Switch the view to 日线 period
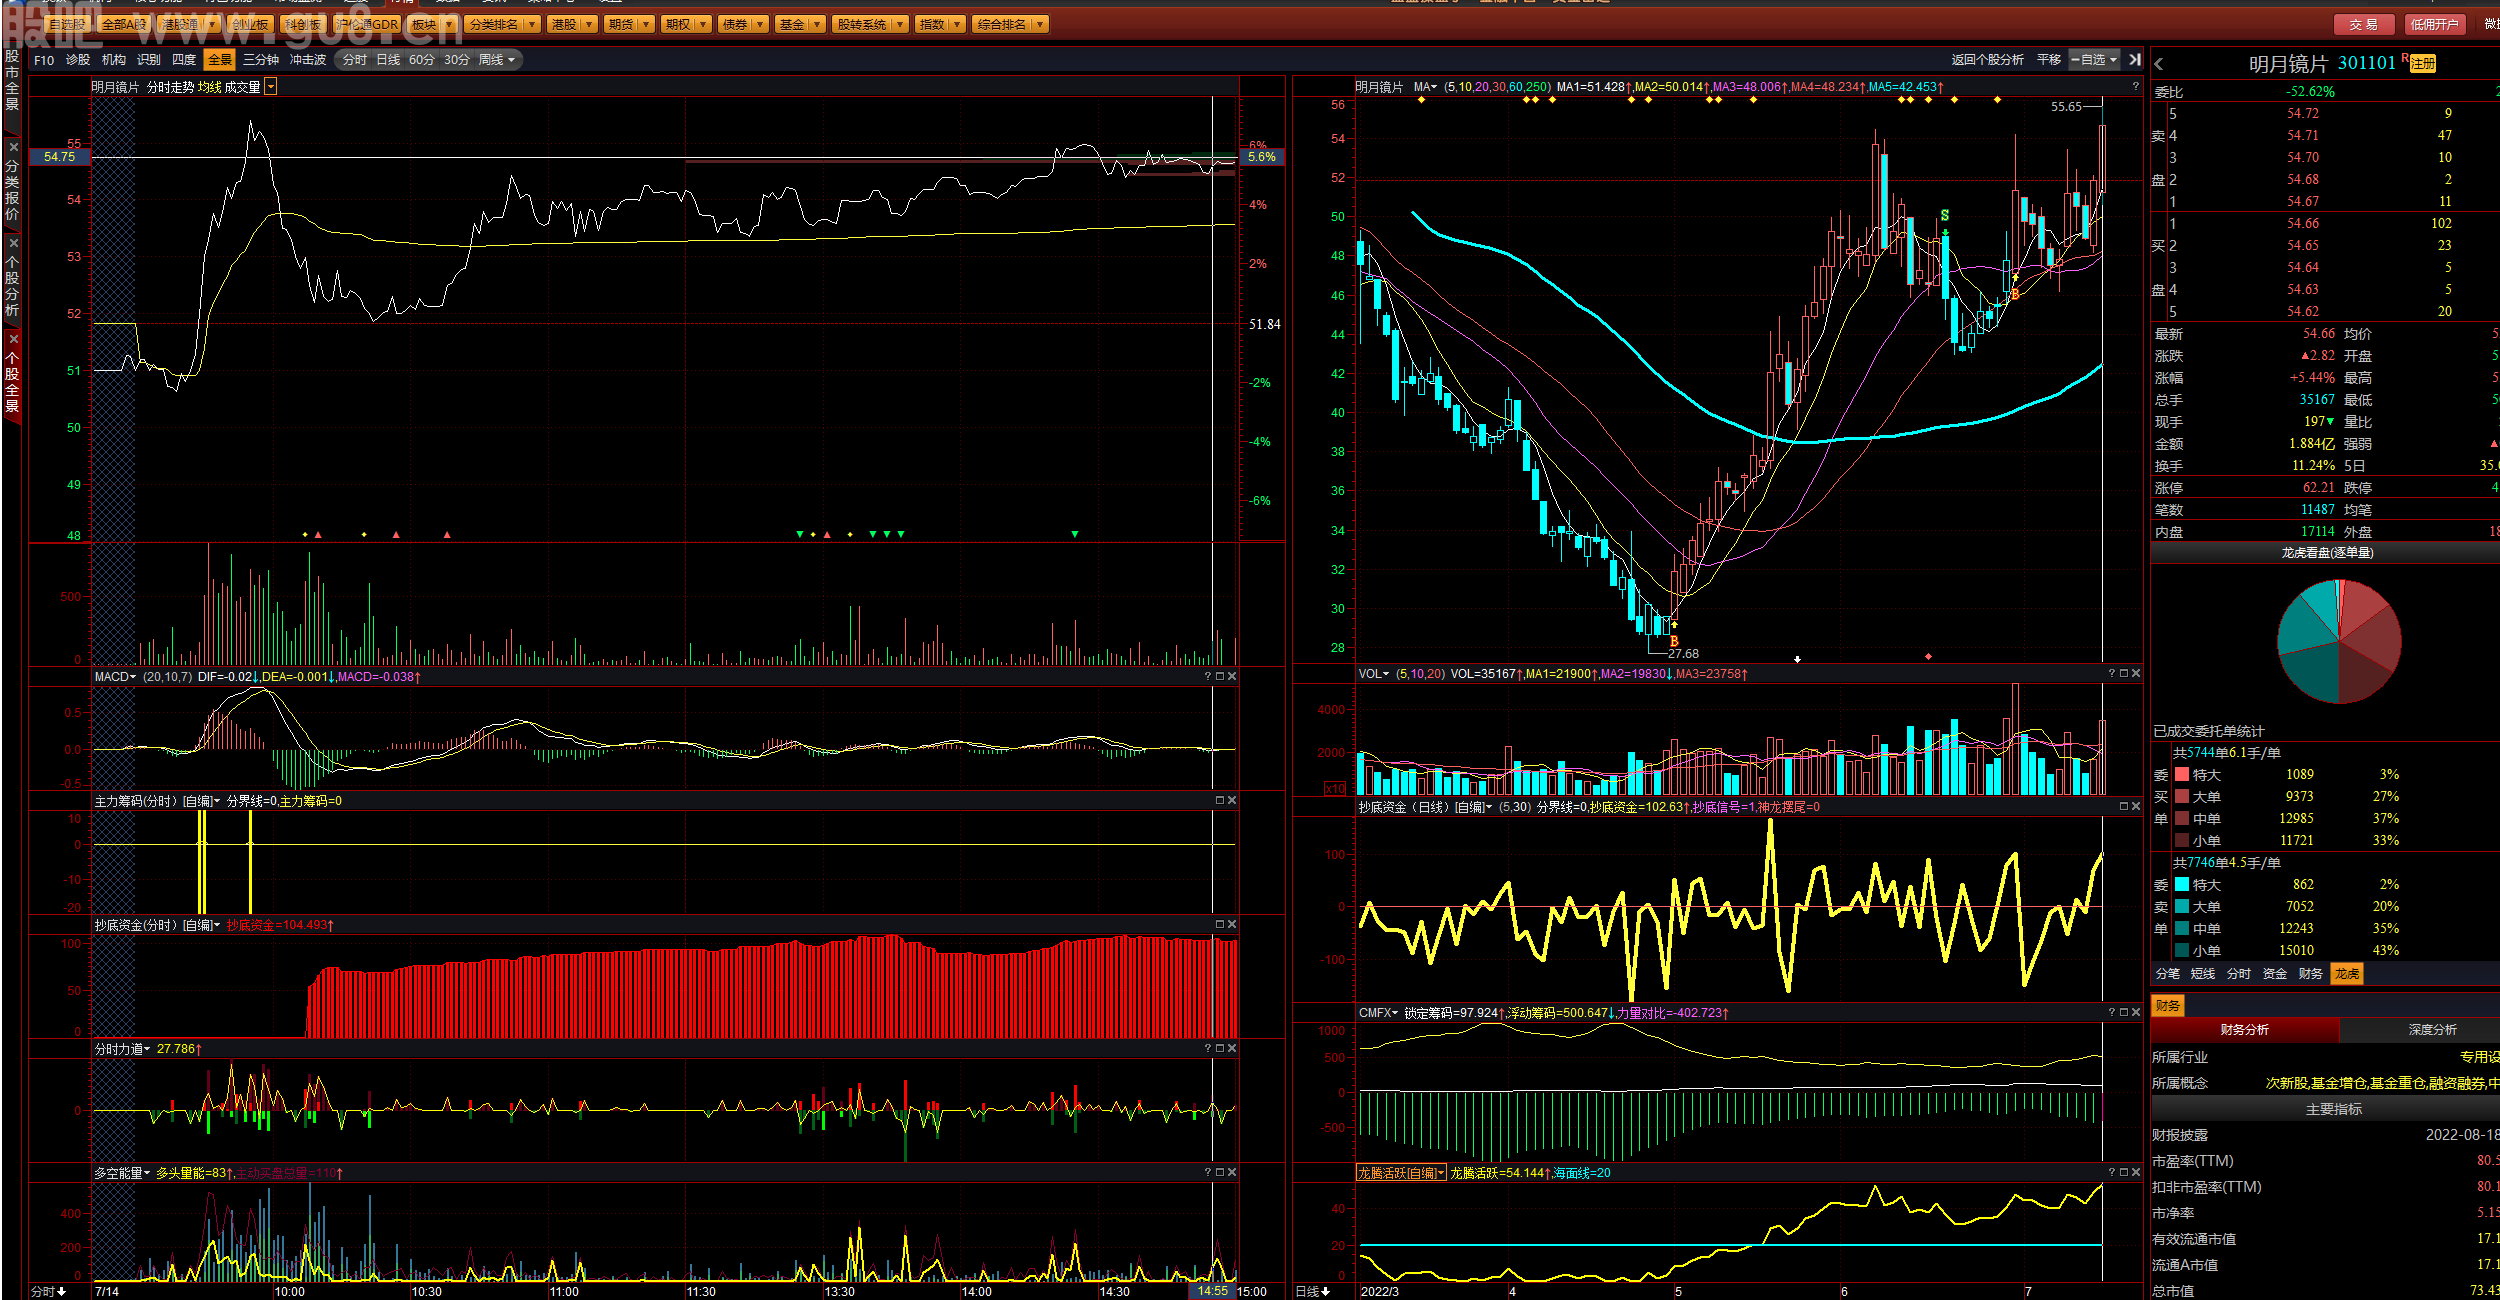Image resolution: width=2500 pixels, height=1300 pixels. [x=388, y=60]
